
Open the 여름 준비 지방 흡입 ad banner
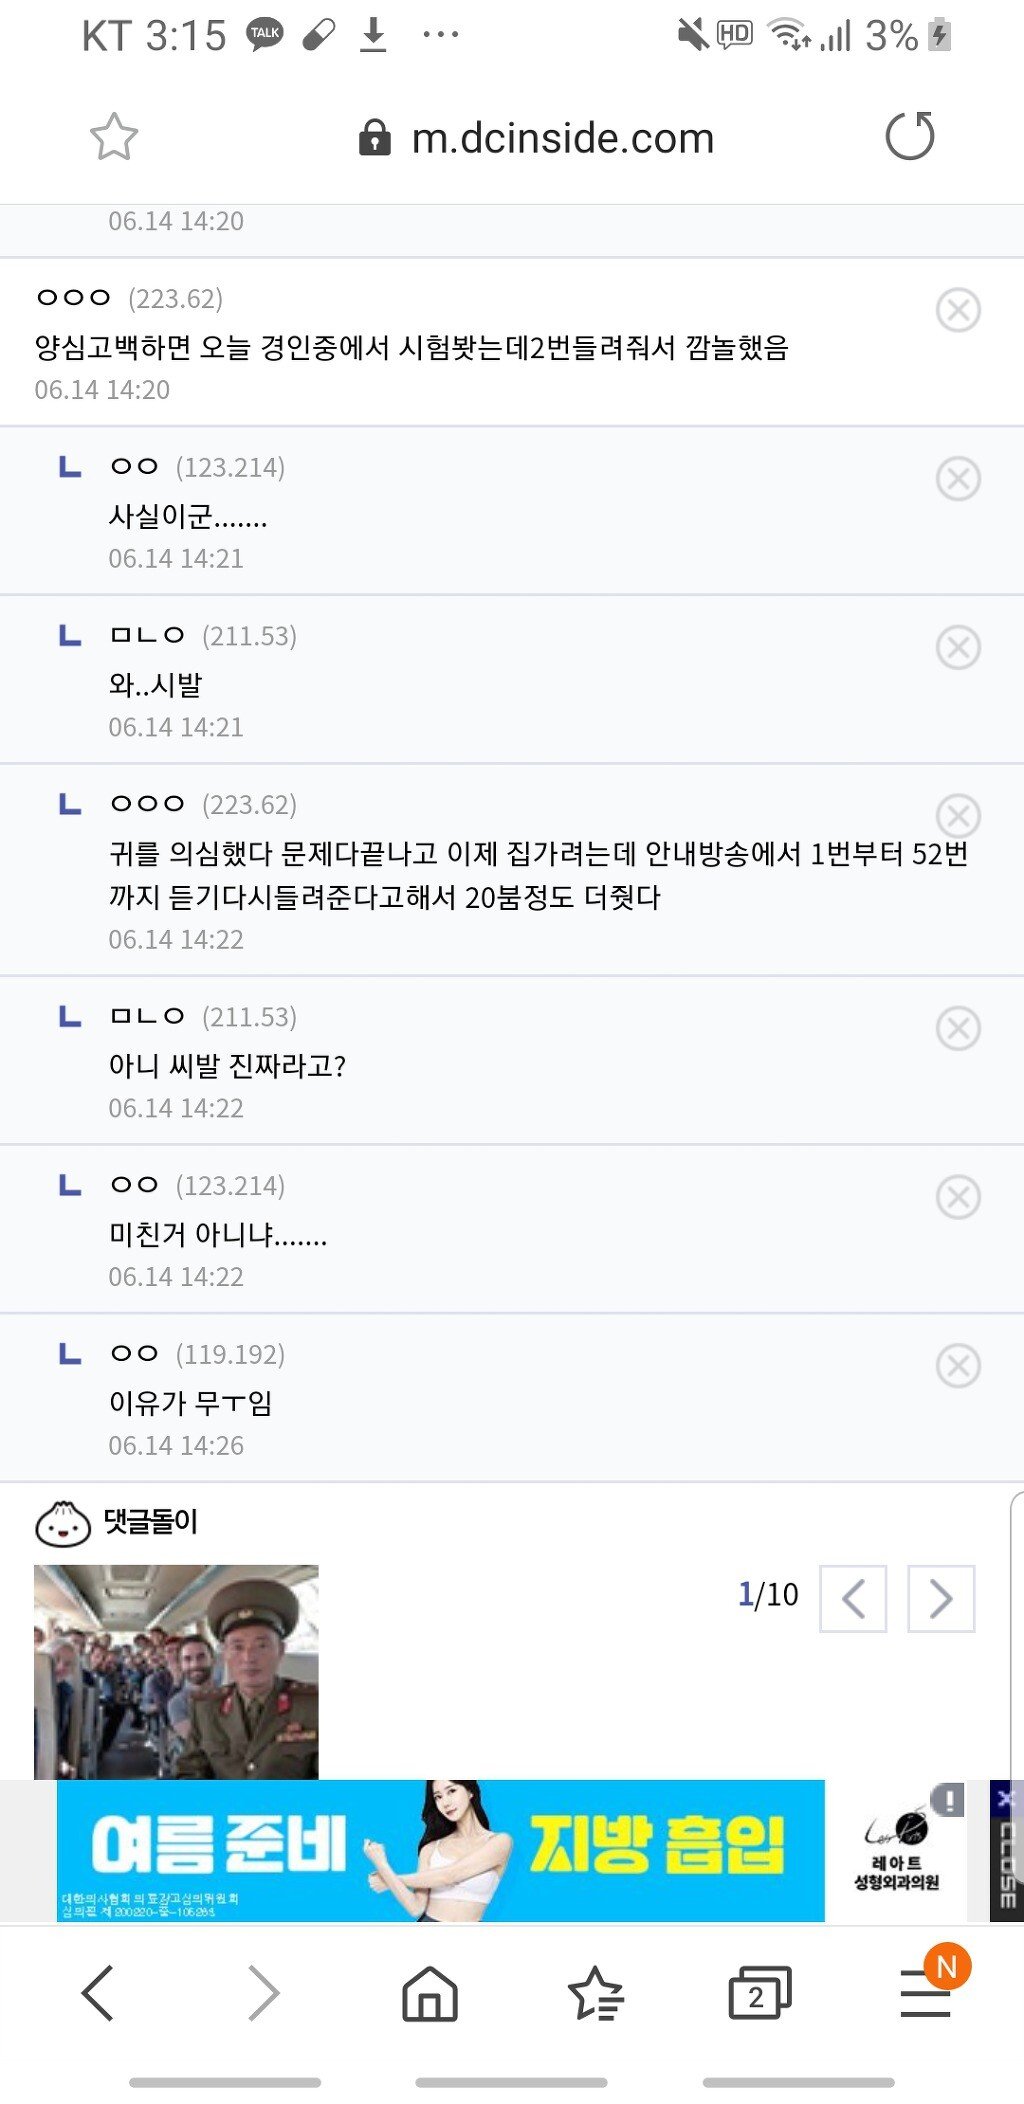(441, 1850)
